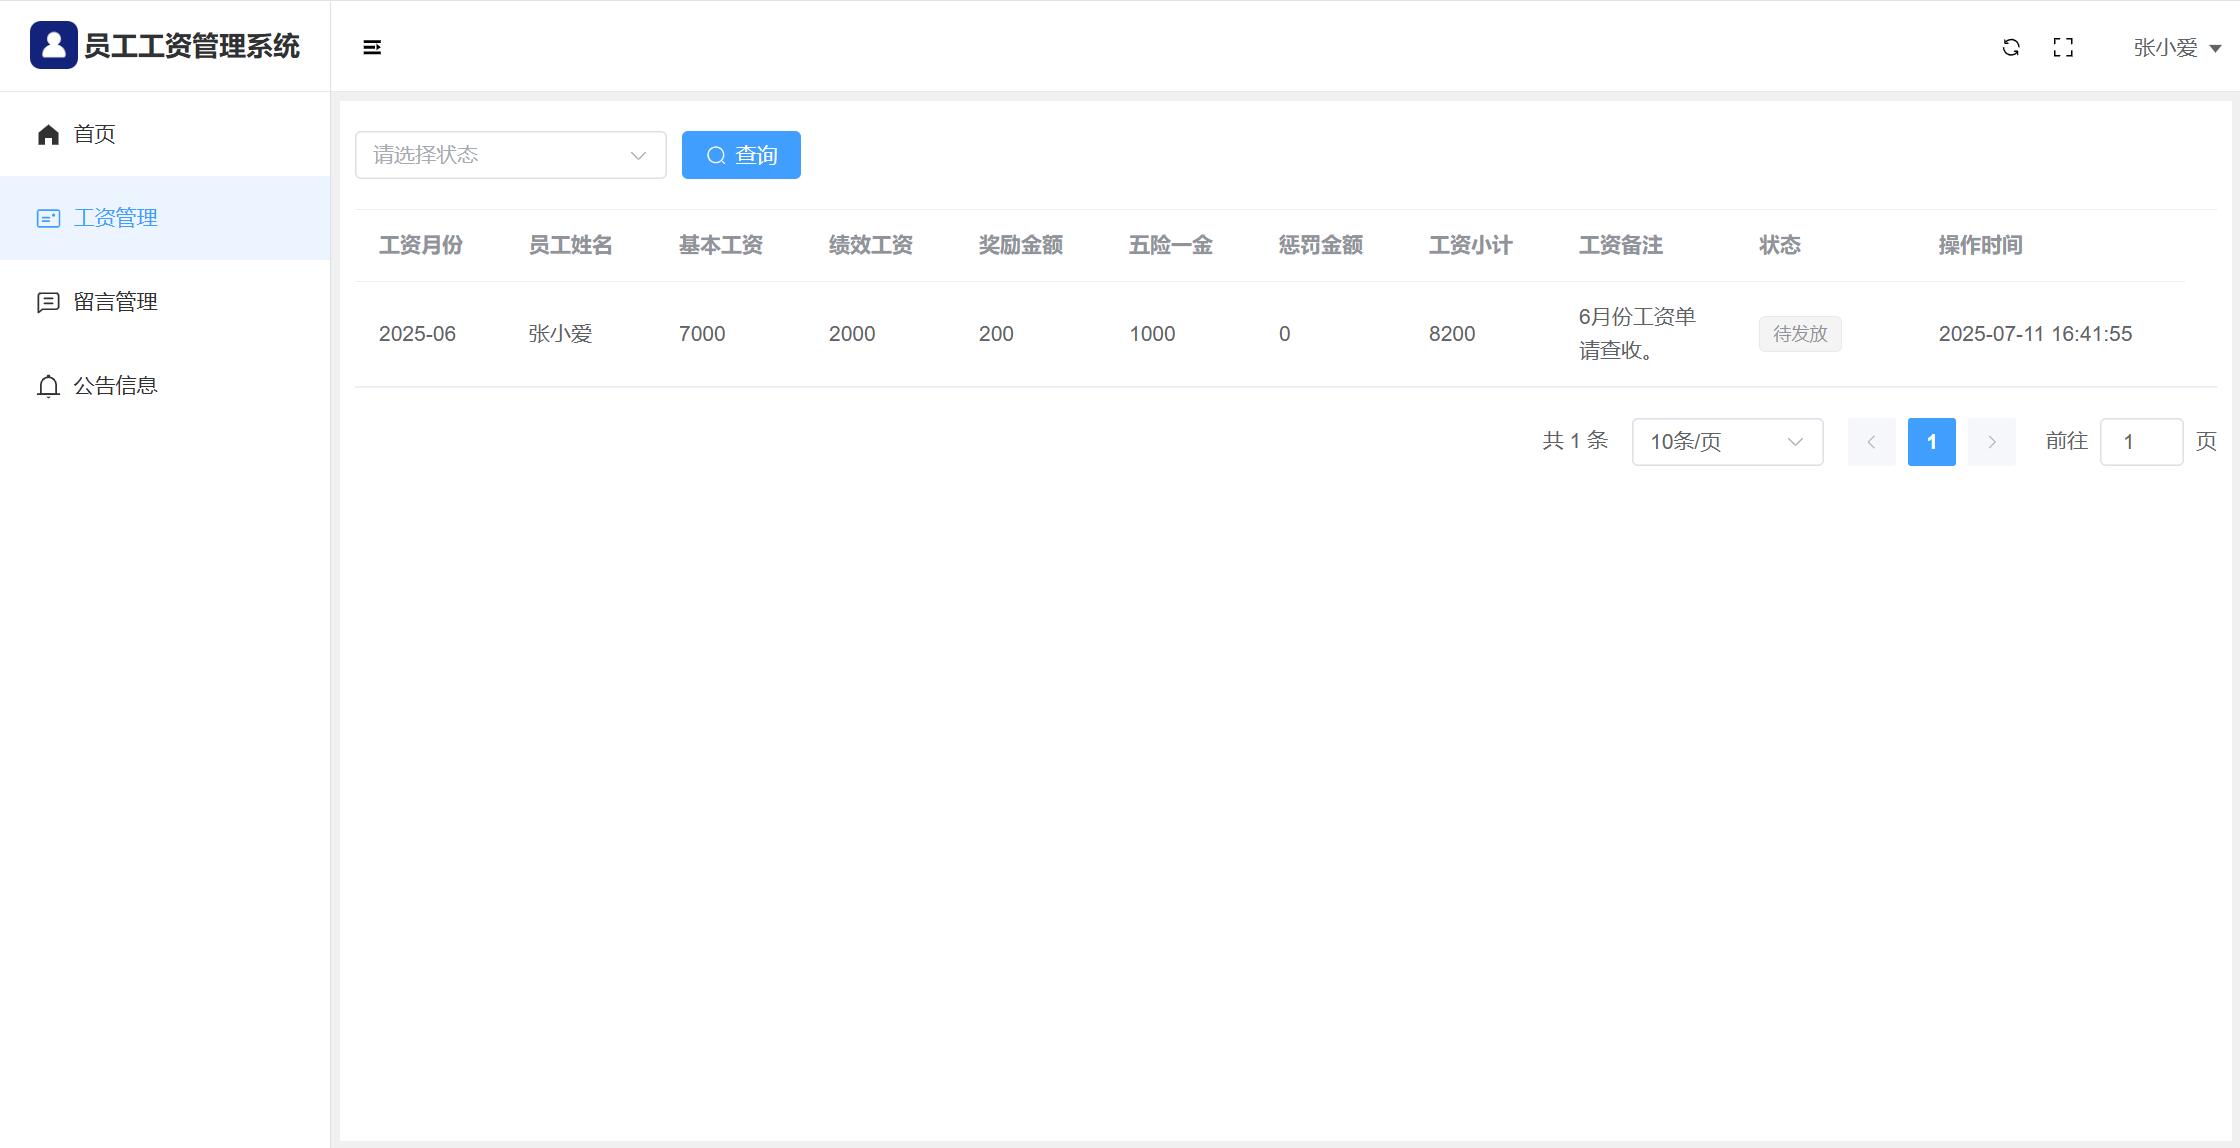Click the next page arrow

pos(1991,442)
